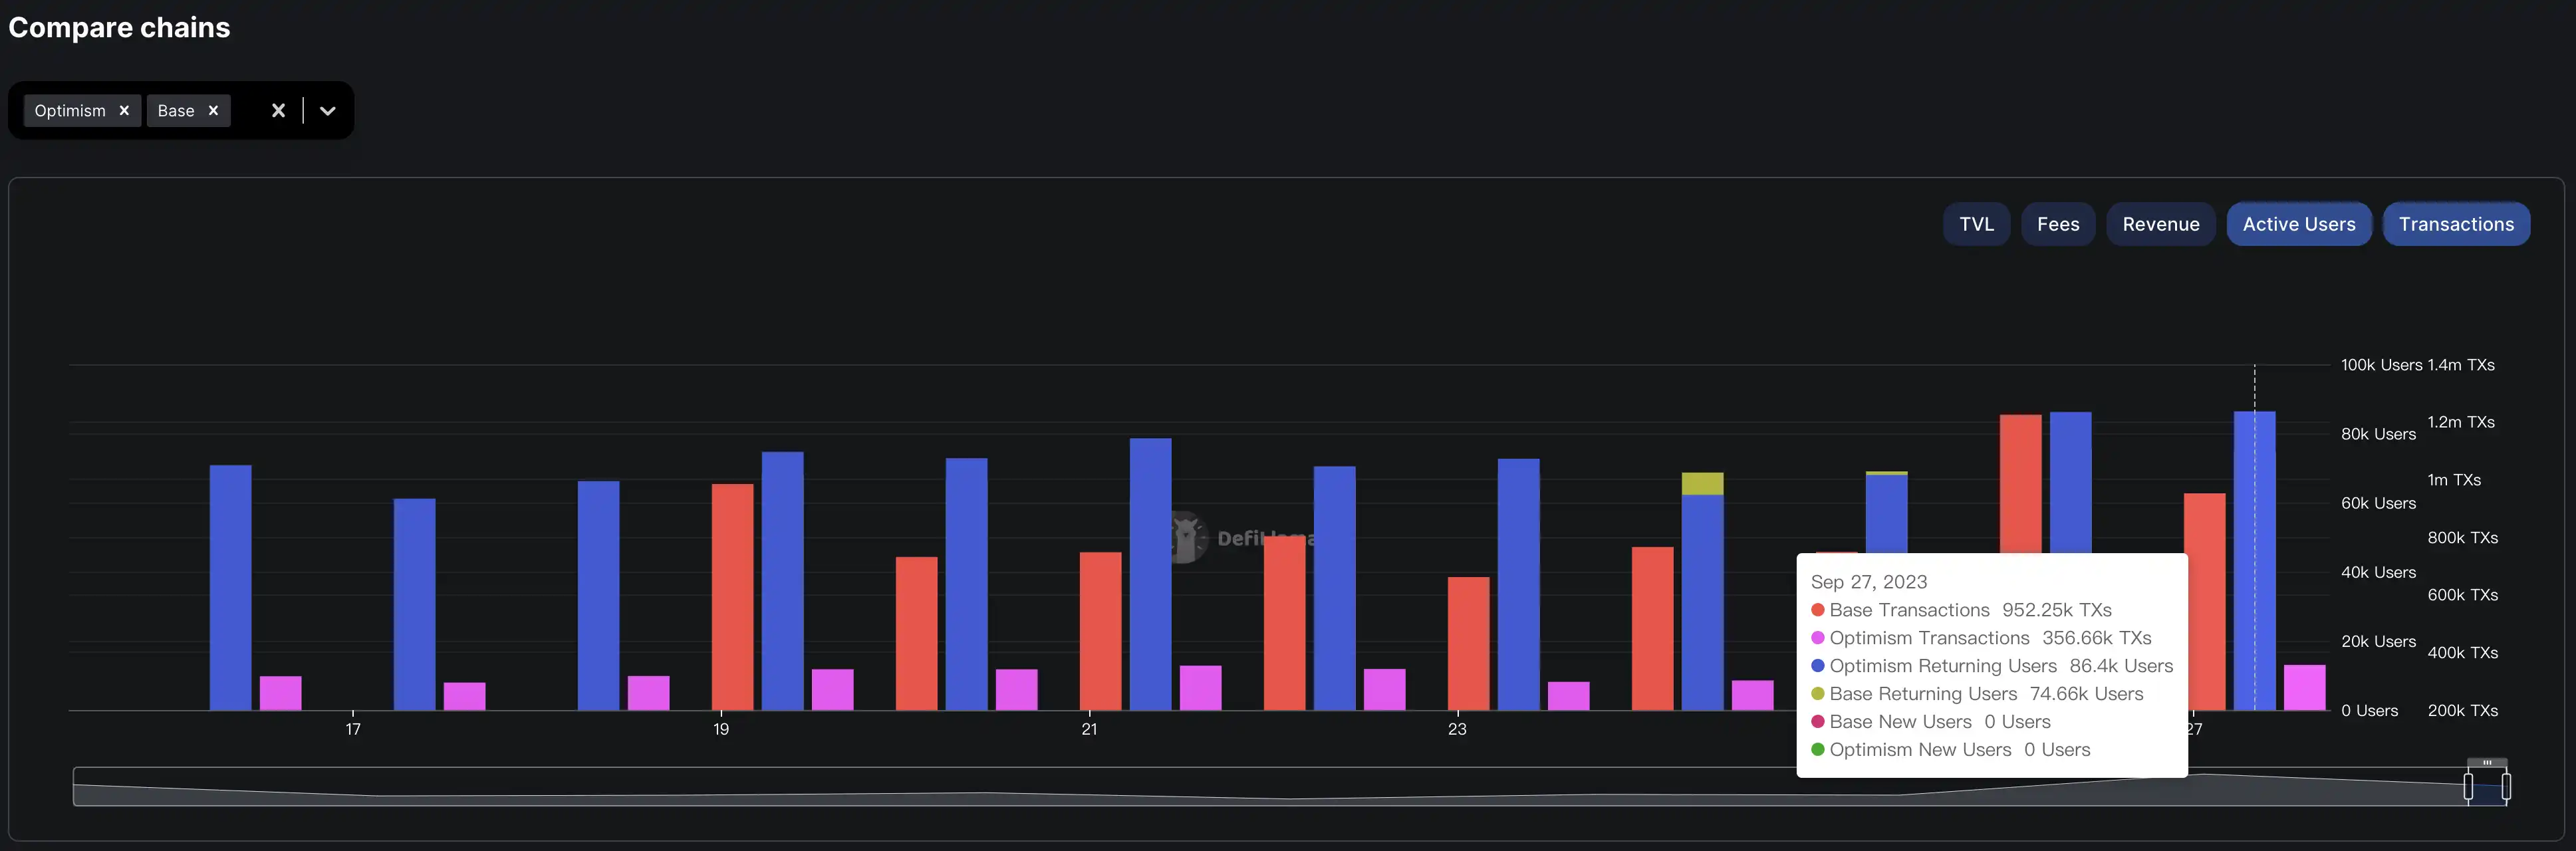Click the Active Users button
Viewport: 2576px width, 851px height.
(2298, 223)
